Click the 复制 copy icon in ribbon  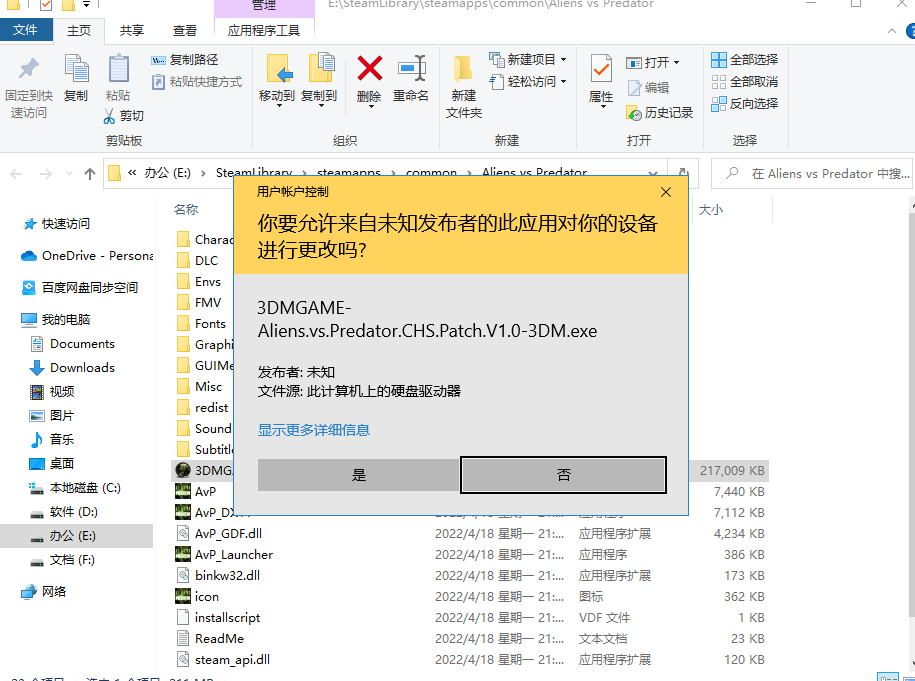tap(76, 68)
